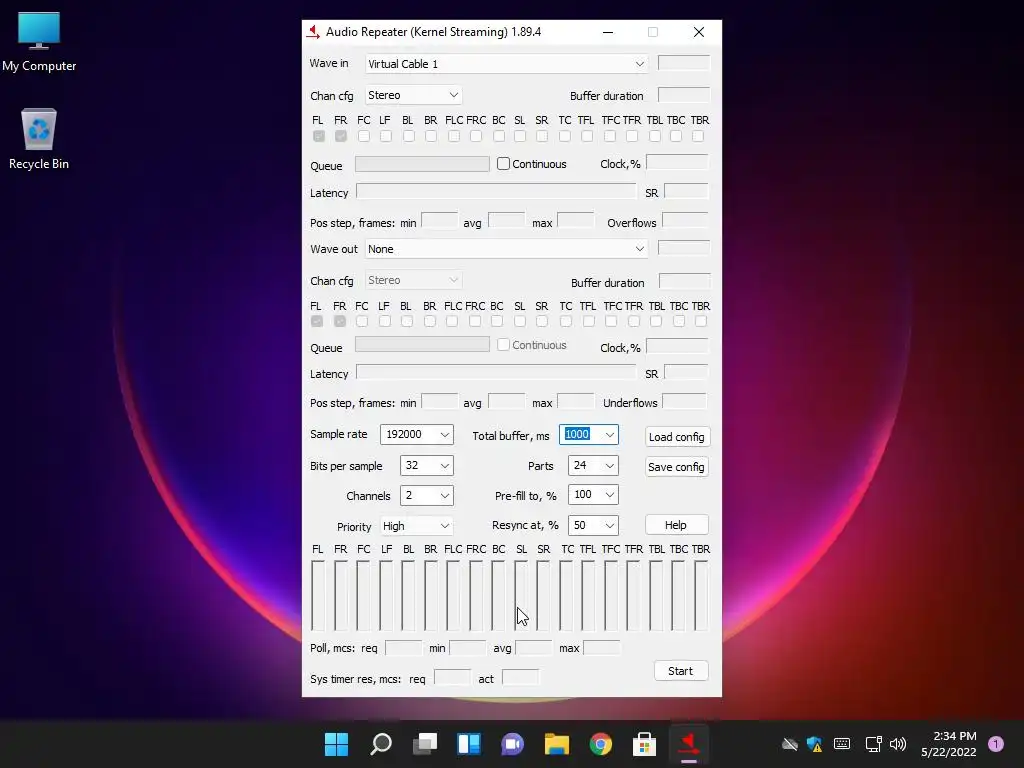Toggle the Wave in FC channel checkbox

point(364,136)
